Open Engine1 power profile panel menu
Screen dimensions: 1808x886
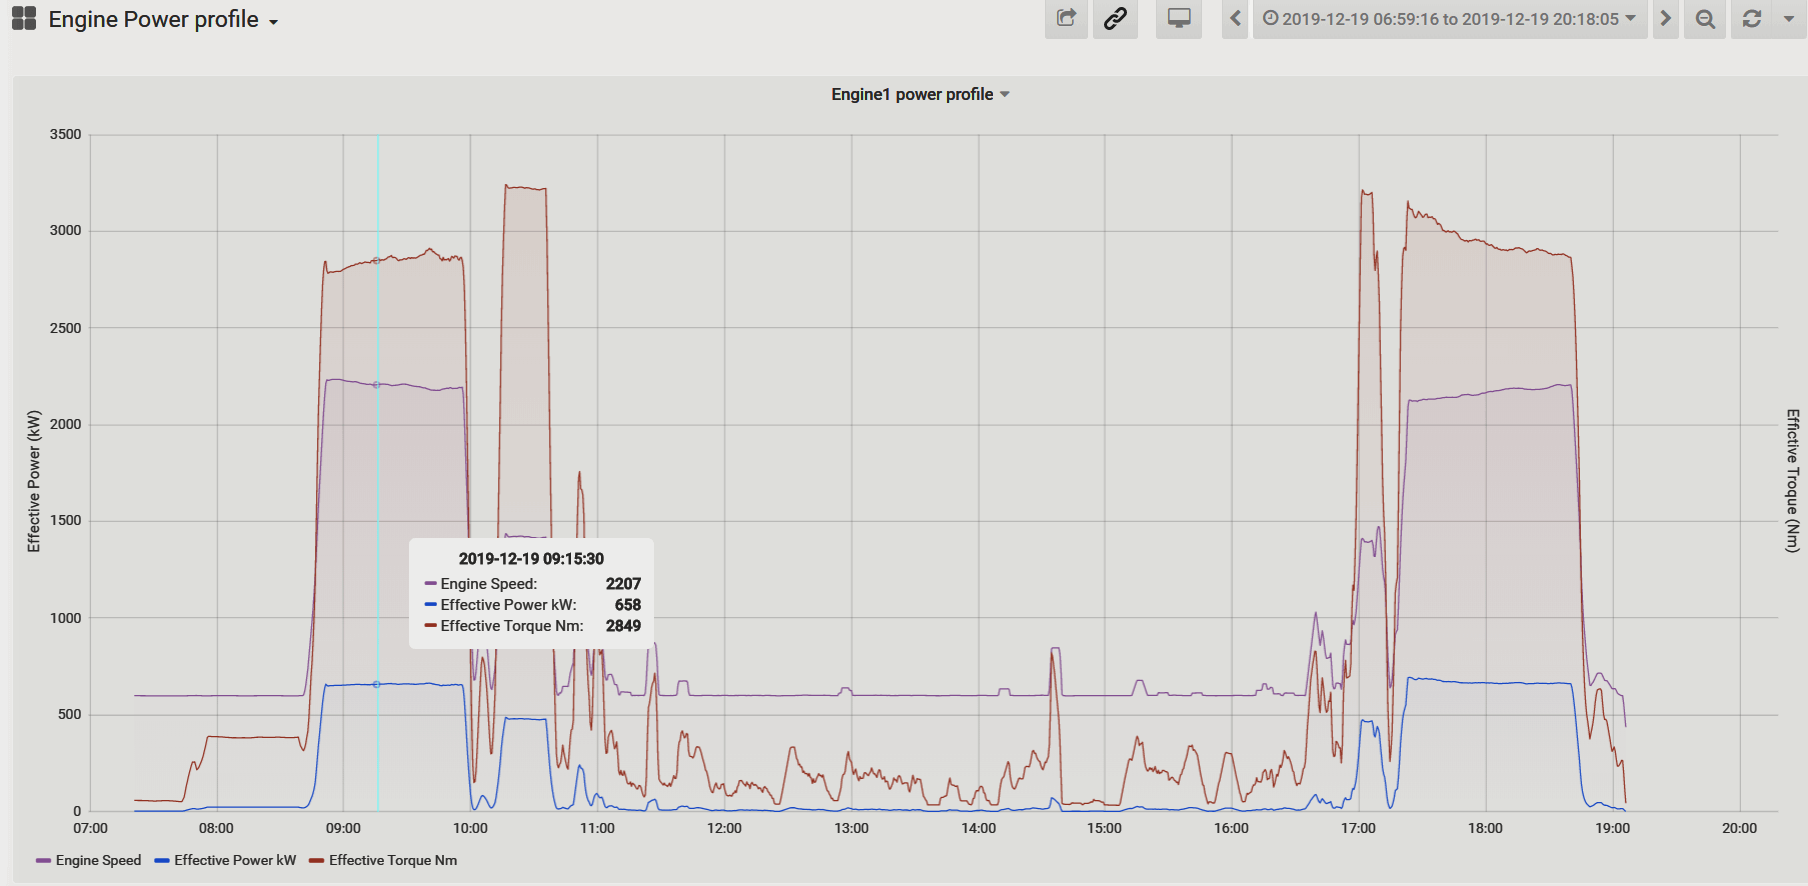click(x=920, y=94)
